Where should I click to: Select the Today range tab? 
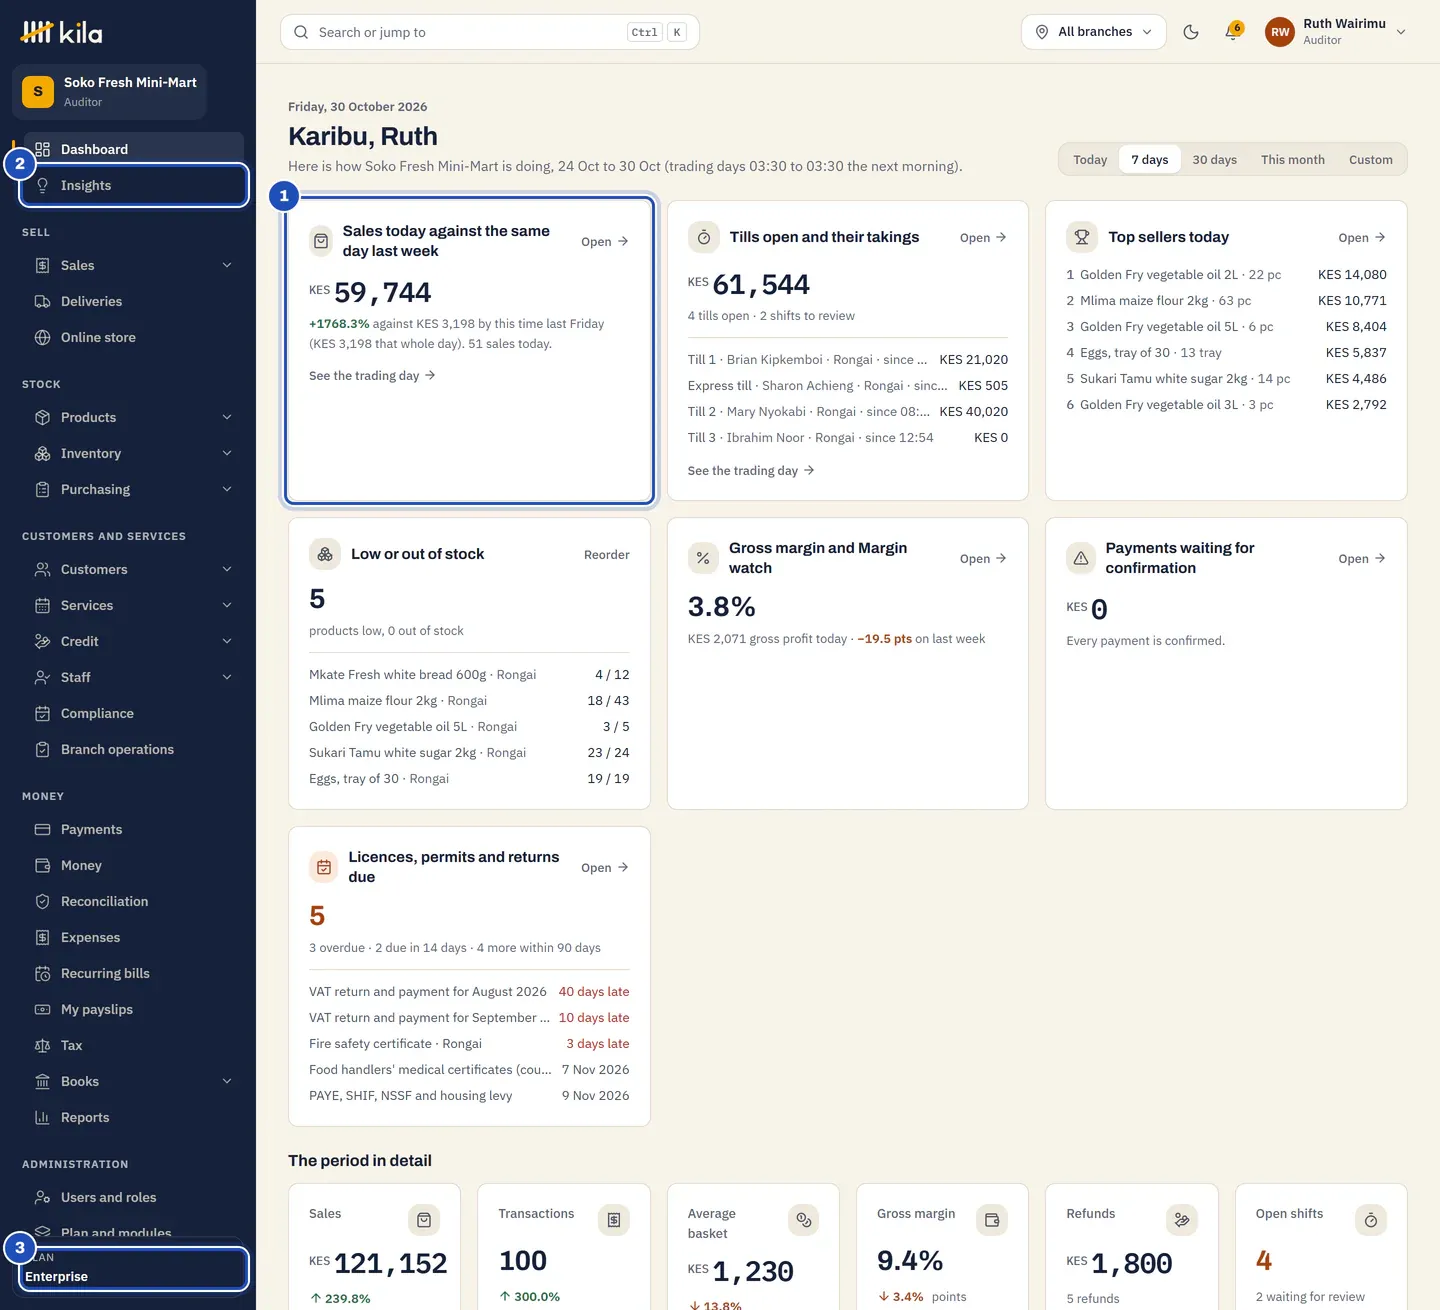[x=1090, y=160]
